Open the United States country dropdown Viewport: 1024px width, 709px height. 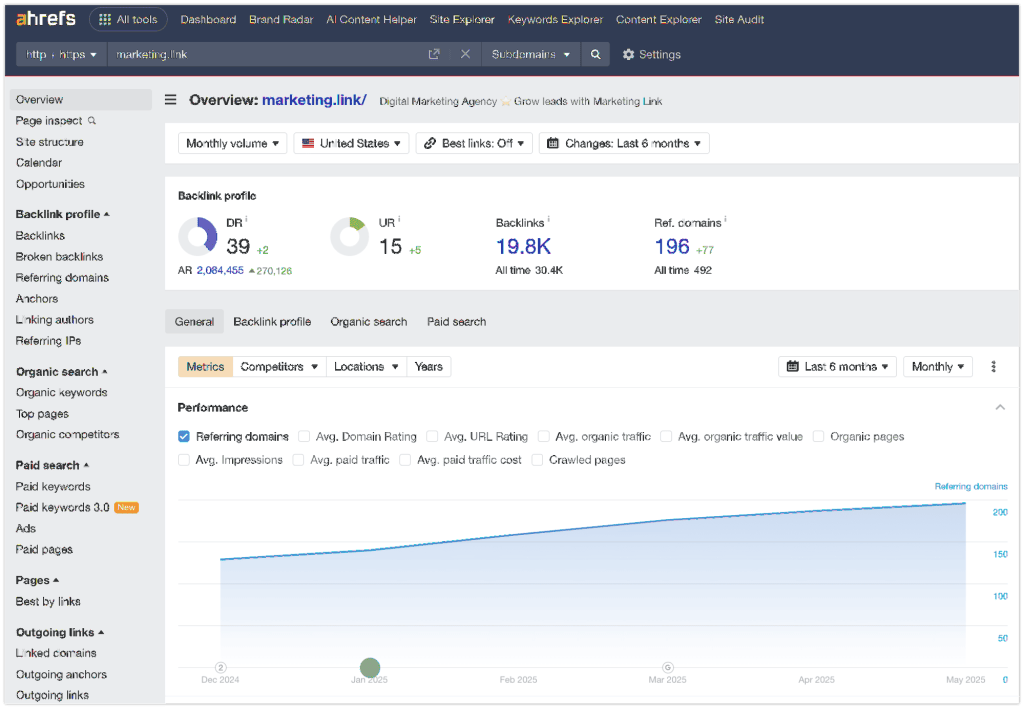(351, 143)
